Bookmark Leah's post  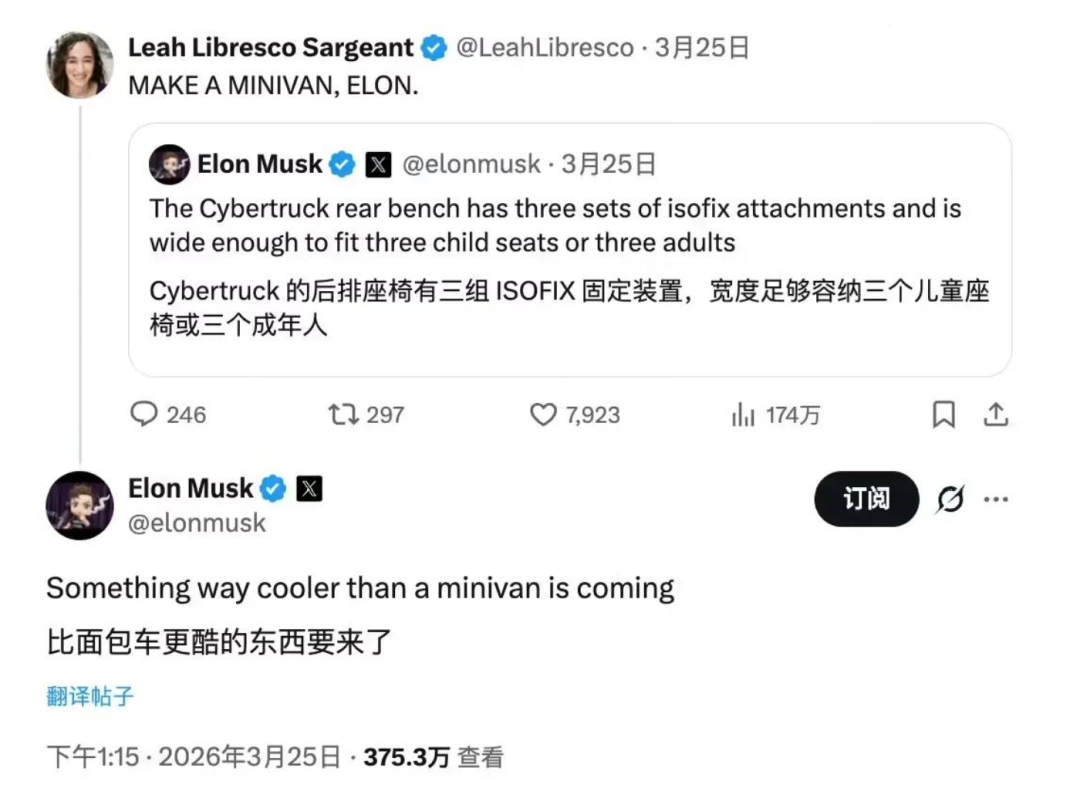[943, 414]
